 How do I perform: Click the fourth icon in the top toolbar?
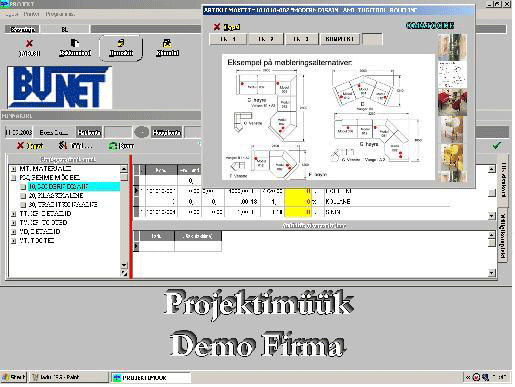167,43
